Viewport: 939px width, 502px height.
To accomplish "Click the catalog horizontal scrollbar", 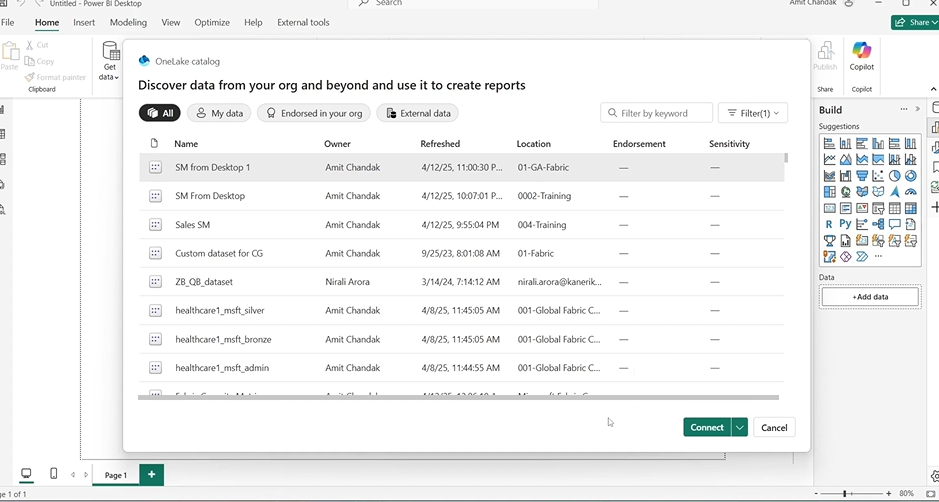I will [x=459, y=397].
